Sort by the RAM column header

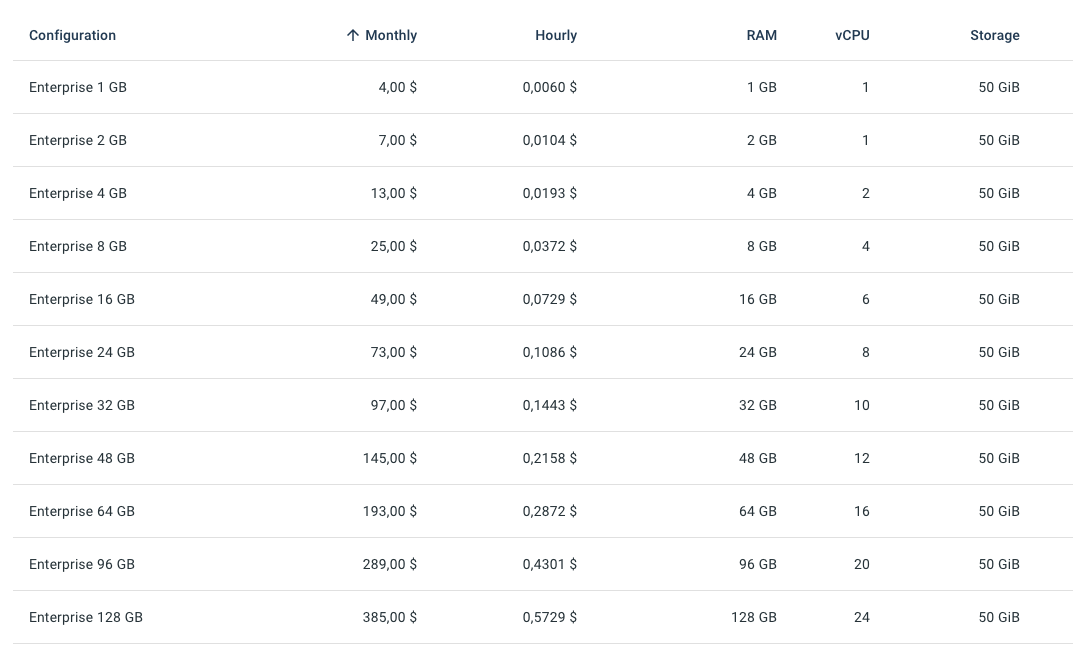coord(762,36)
